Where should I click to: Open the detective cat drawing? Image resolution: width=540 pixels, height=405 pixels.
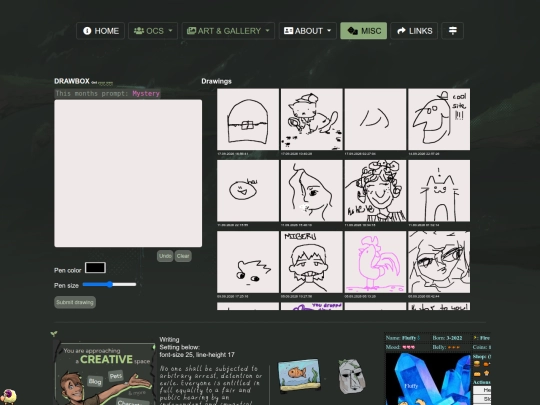(312, 119)
